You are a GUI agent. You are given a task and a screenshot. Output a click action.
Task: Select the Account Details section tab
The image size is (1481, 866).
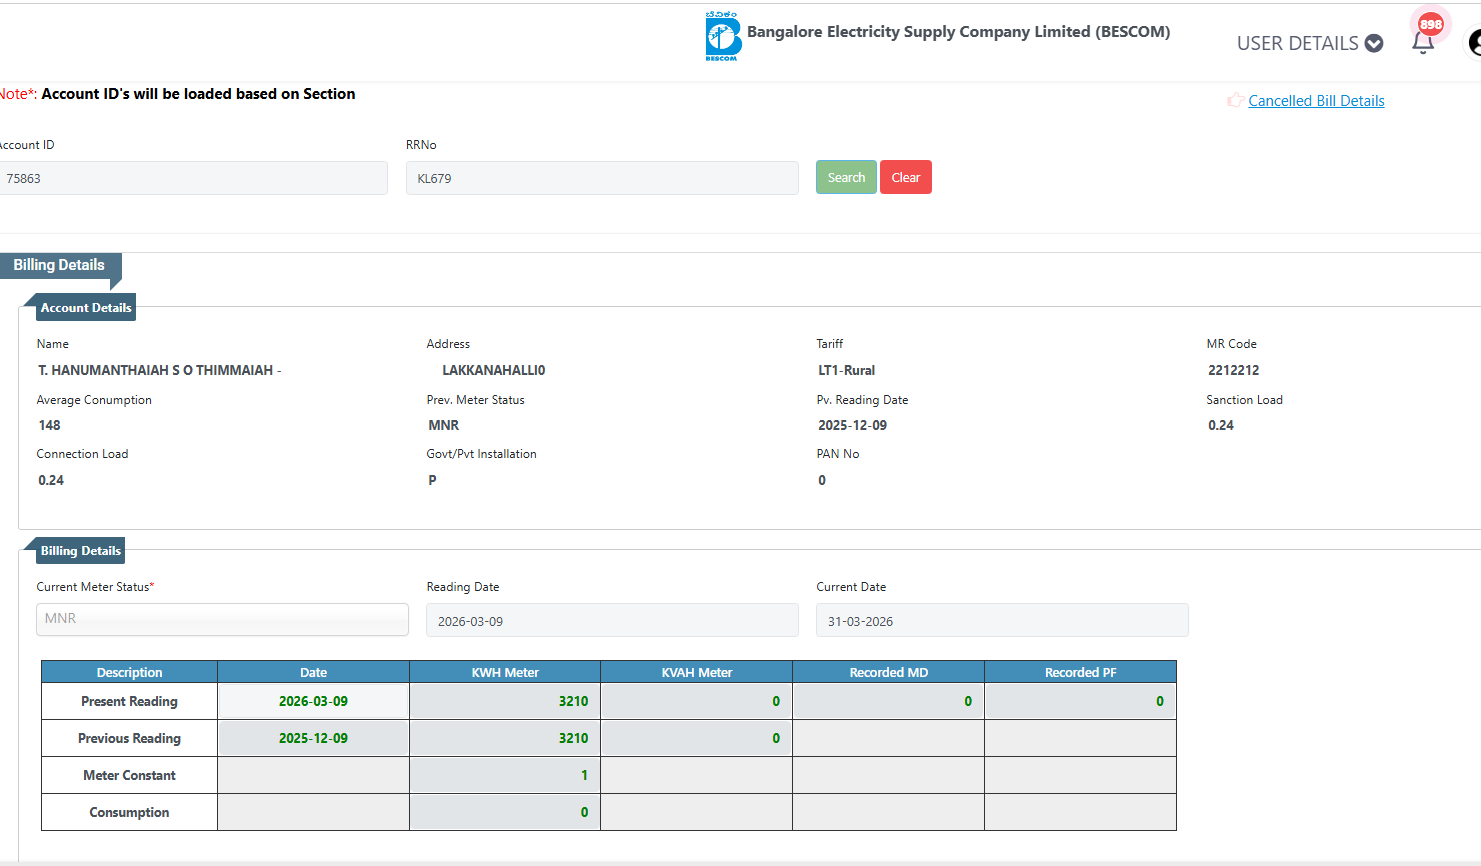(x=85, y=308)
